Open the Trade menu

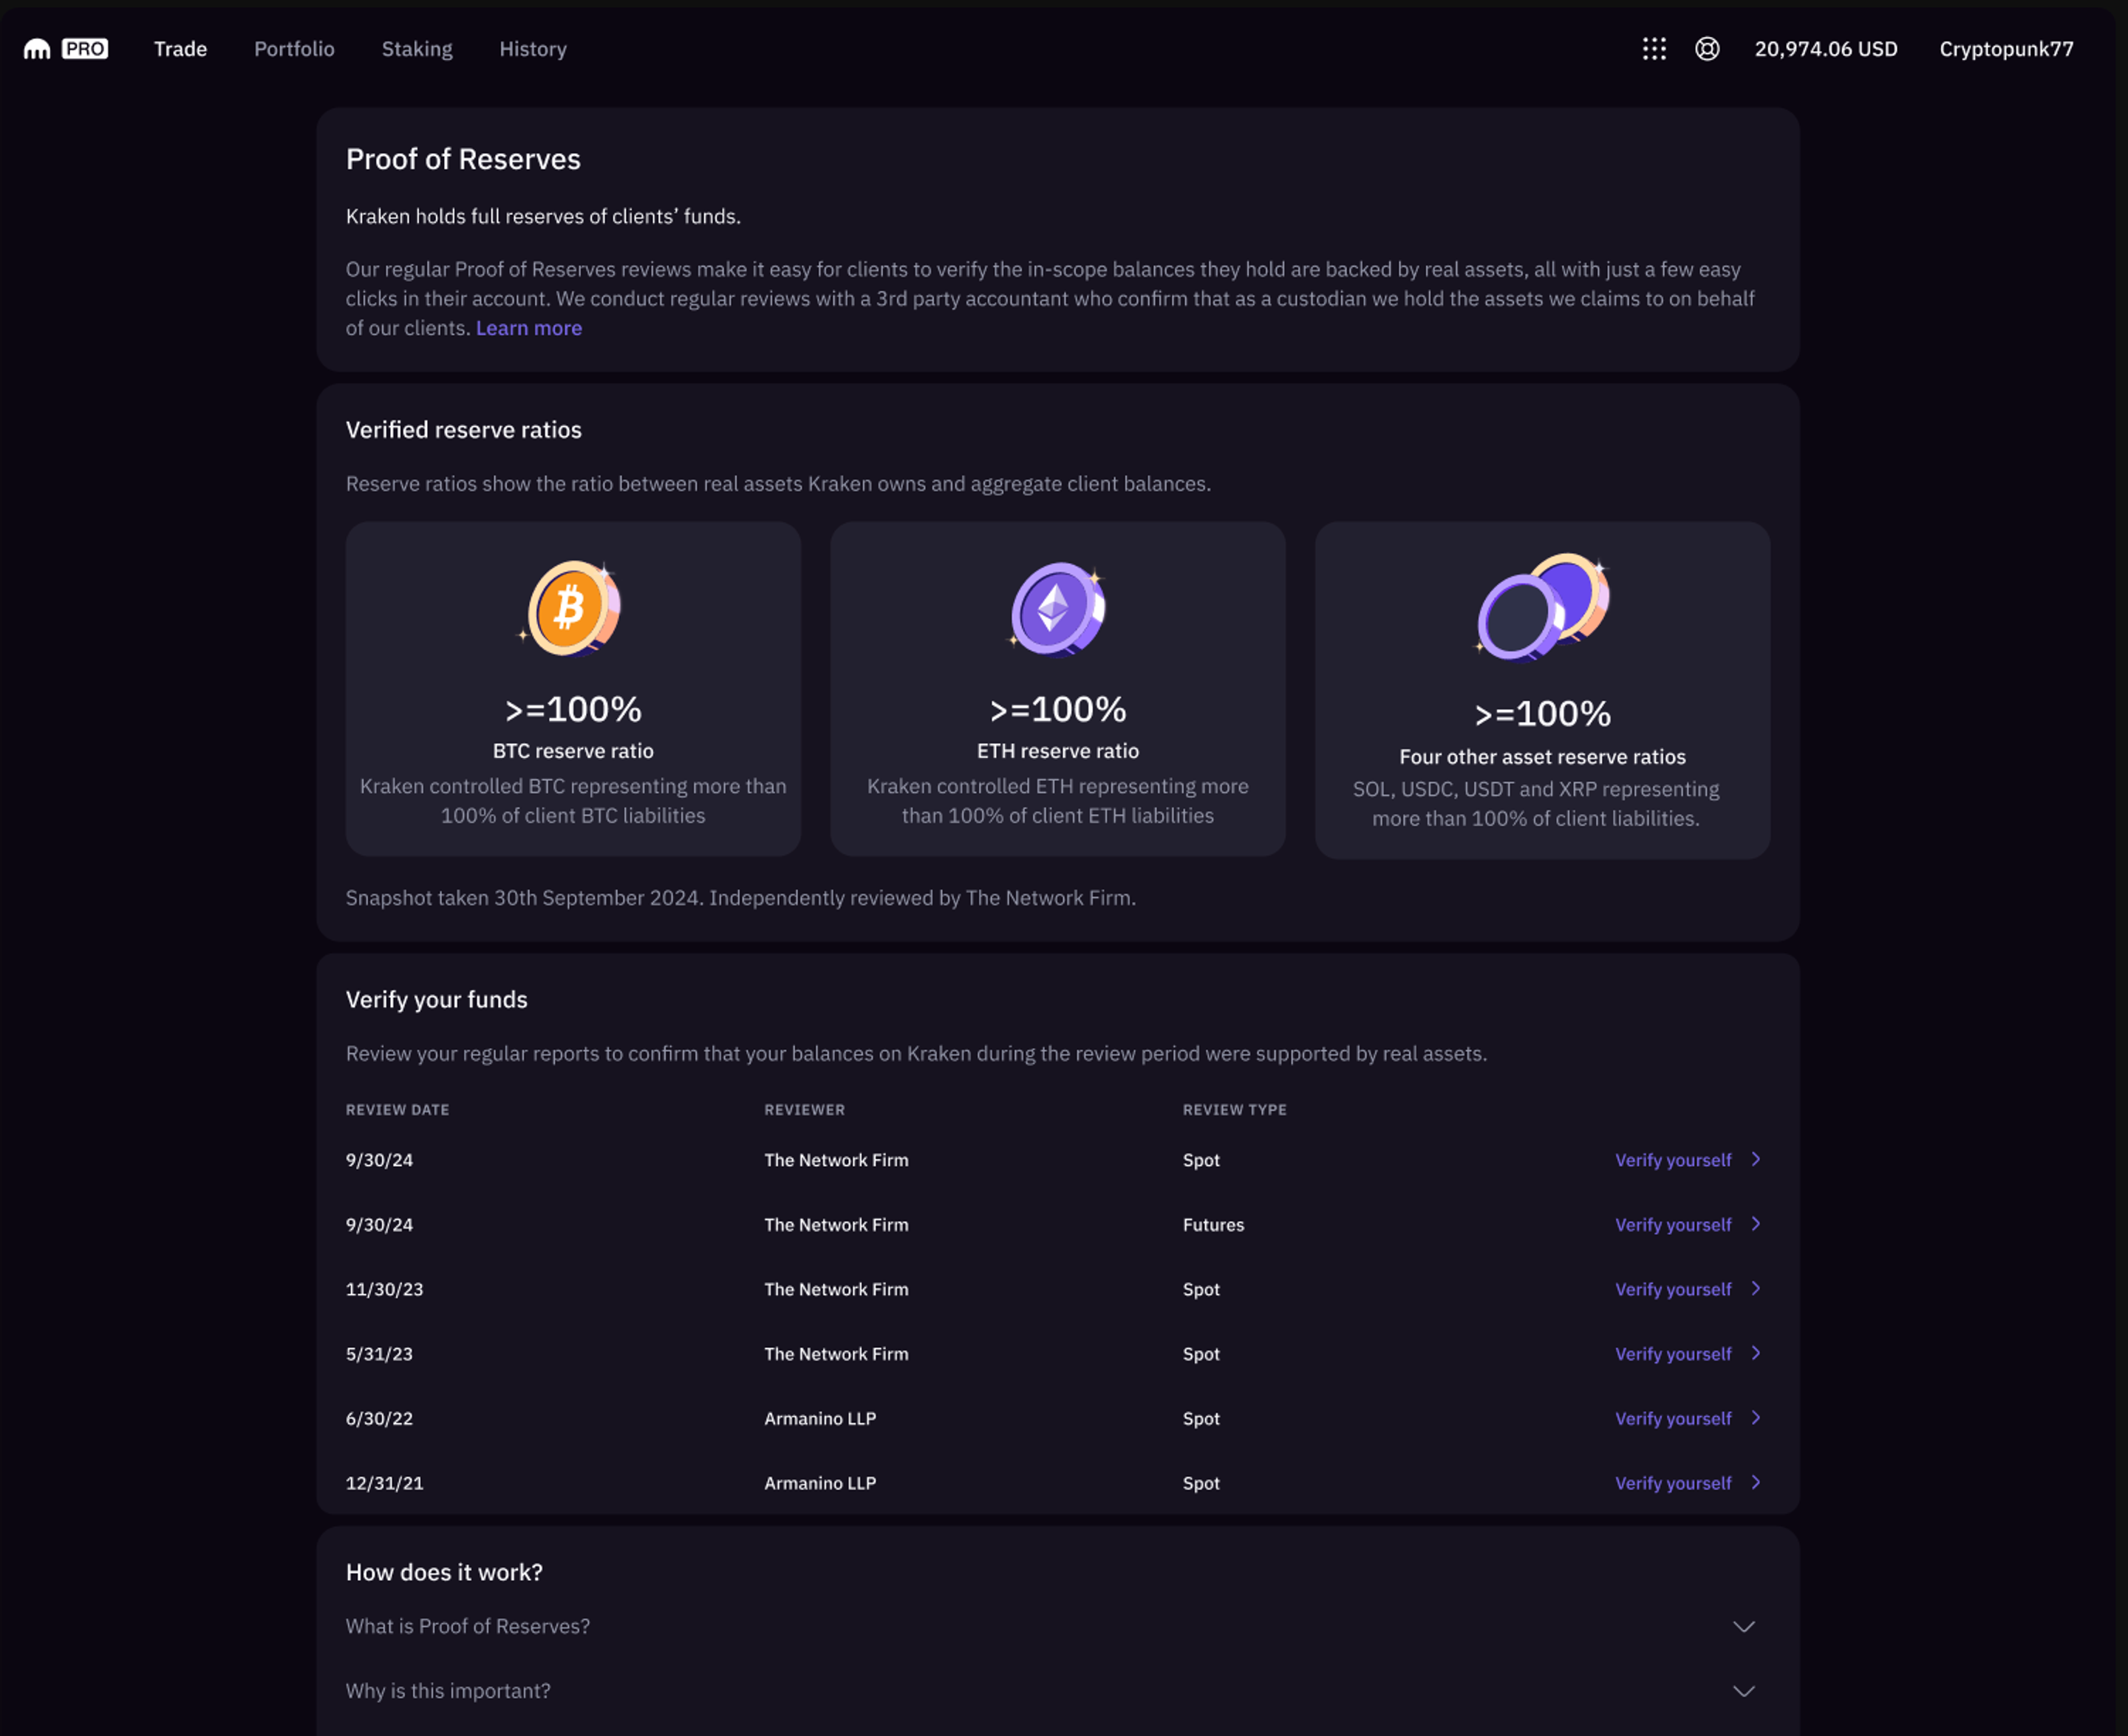(x=180, y=48)
